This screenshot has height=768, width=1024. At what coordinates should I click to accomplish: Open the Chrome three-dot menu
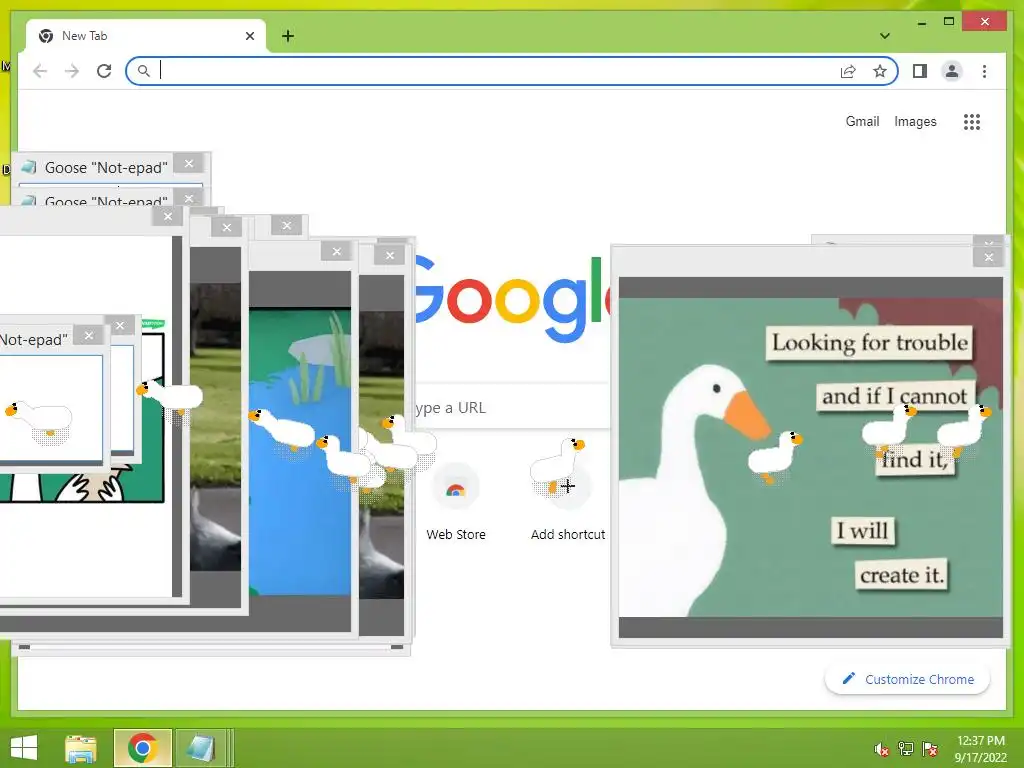point(984,71)
